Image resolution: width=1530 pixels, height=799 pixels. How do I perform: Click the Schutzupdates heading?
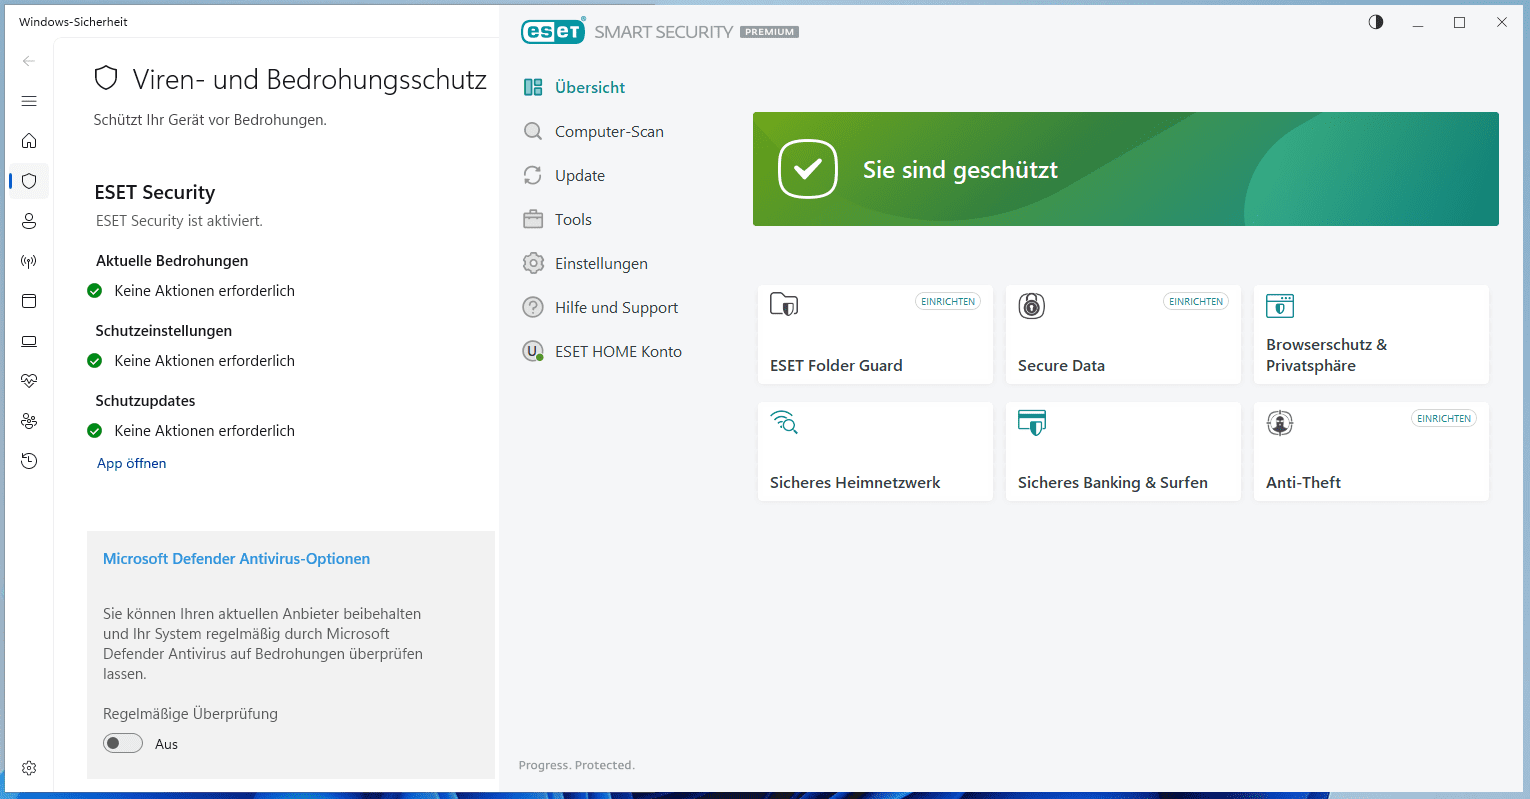(145, 400)
